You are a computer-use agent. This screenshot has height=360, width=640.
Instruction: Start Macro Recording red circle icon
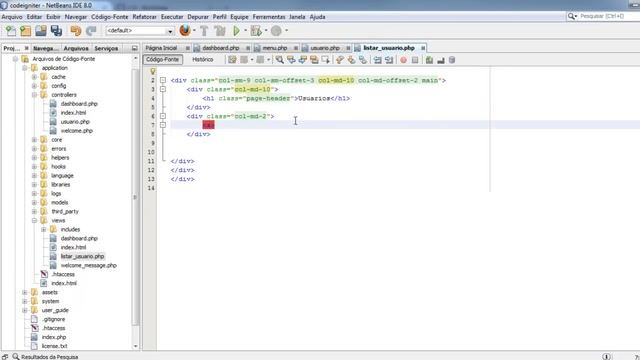pos(403,60)
